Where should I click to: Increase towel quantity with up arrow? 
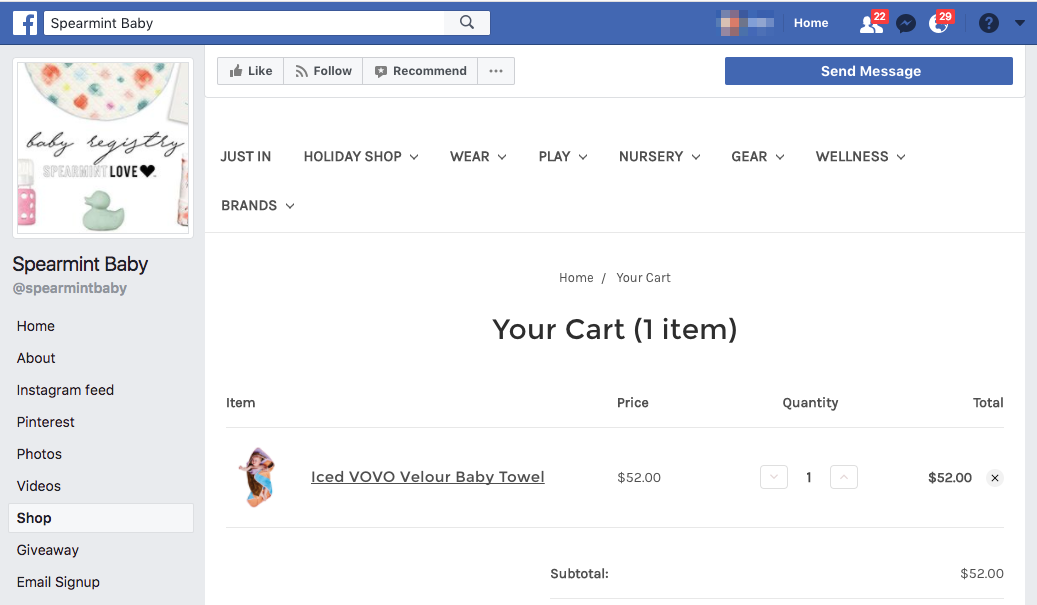(x=844, y=477)
